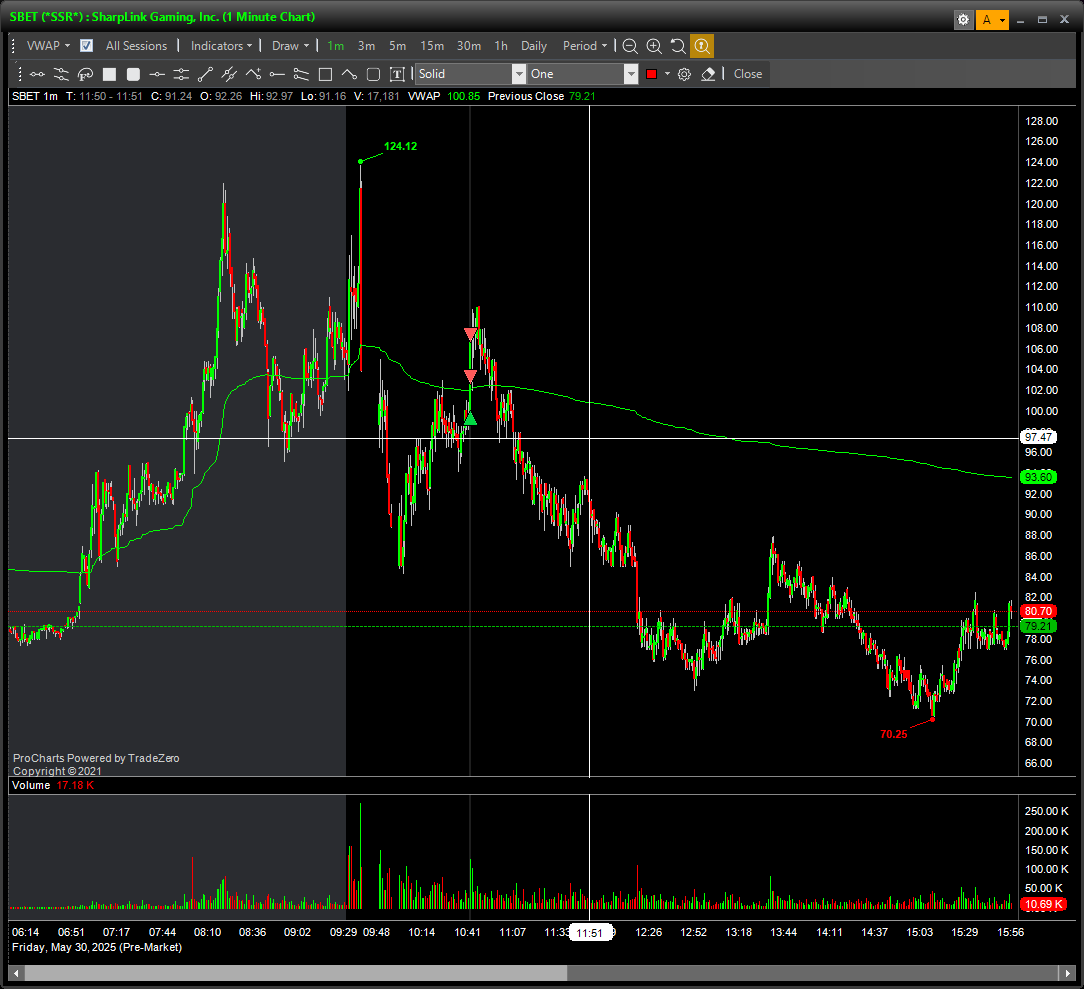Zoom out the chart with minus magnifier

pos(630,46)
